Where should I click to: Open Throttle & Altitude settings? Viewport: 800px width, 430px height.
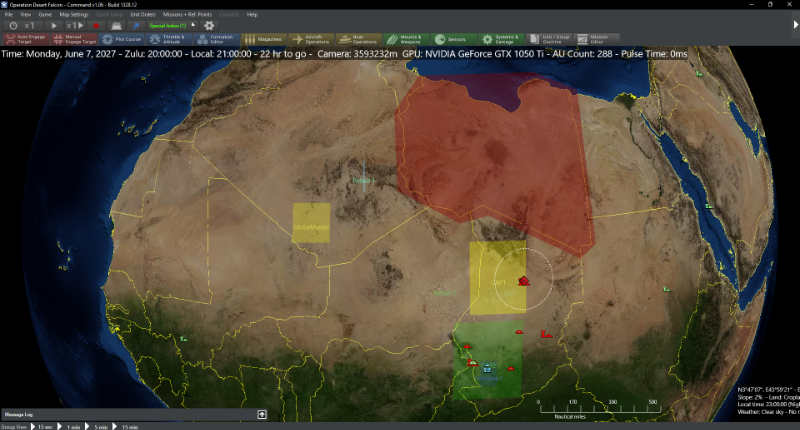(x=169, y=39)
